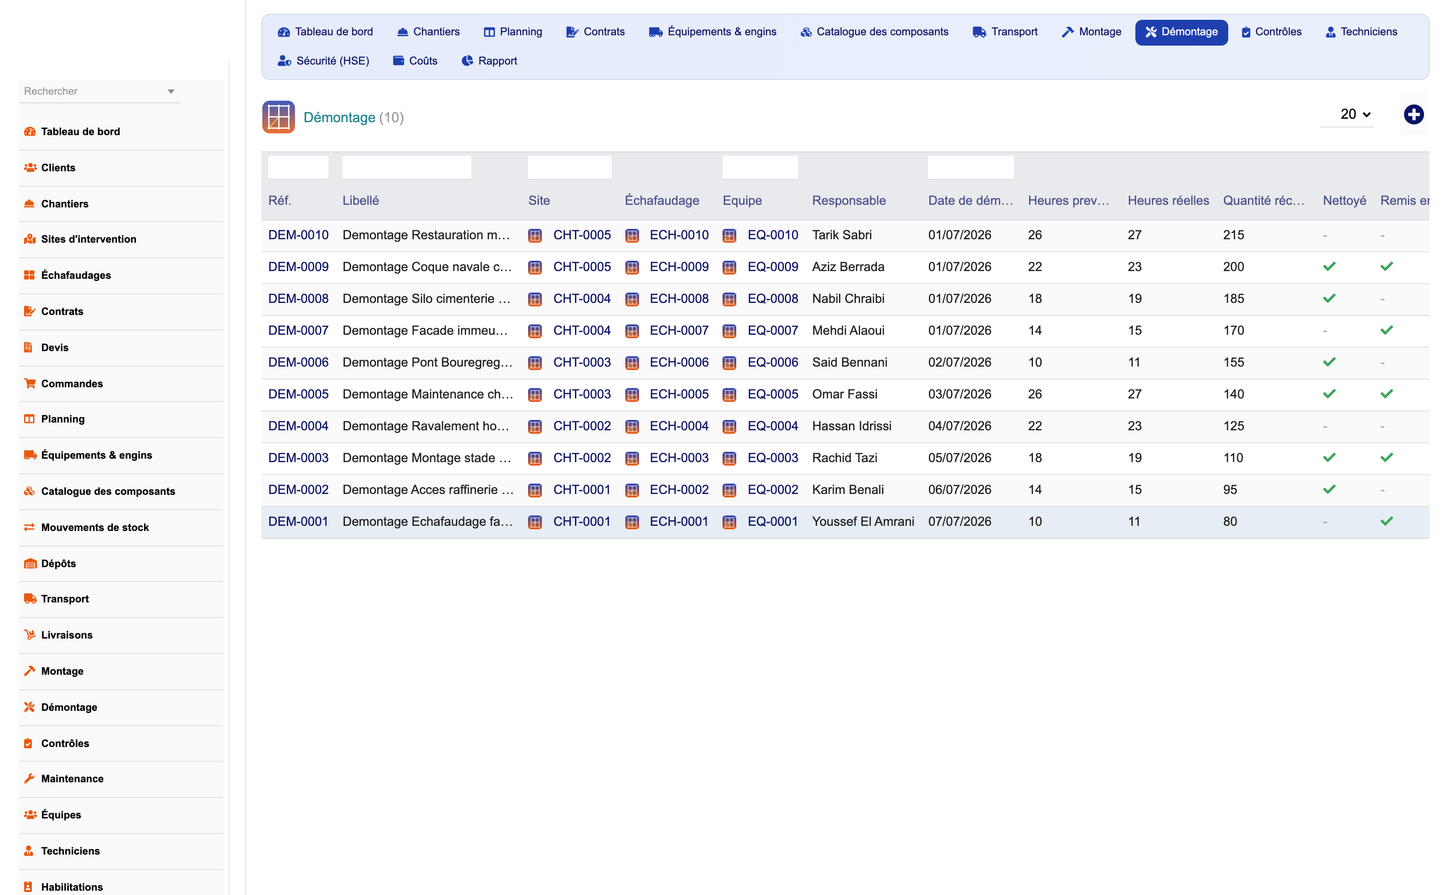Toggle Nettoyé checkmark for DEM-0002
The height and width of the screenshot is (895, 1445).
pyautogui.click(x=1329, y=490)
